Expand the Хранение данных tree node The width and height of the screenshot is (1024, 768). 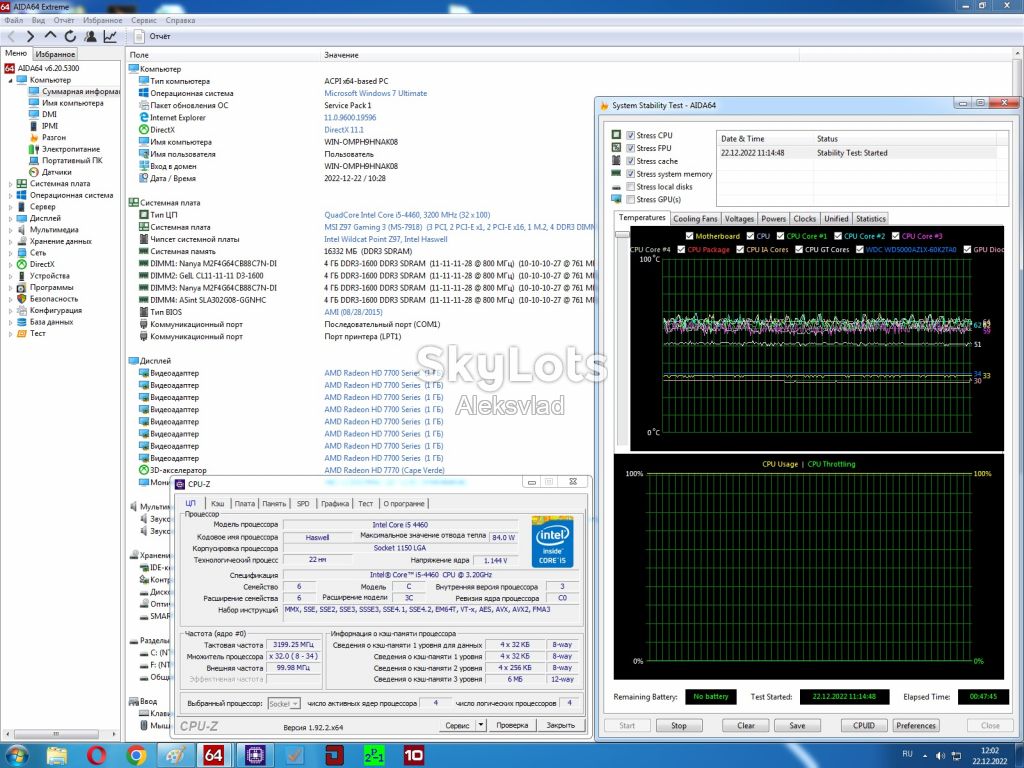coord(10,242)
